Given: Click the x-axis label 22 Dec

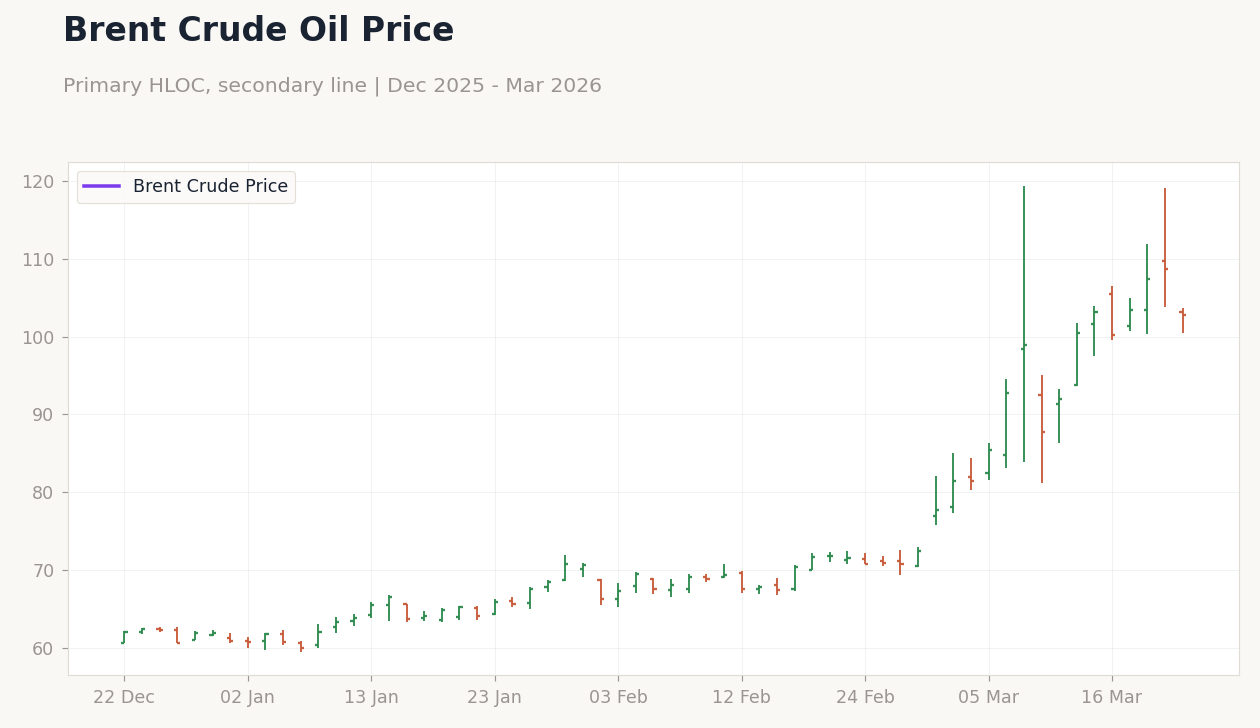Looking at the screenshot, I should (124, 698).
